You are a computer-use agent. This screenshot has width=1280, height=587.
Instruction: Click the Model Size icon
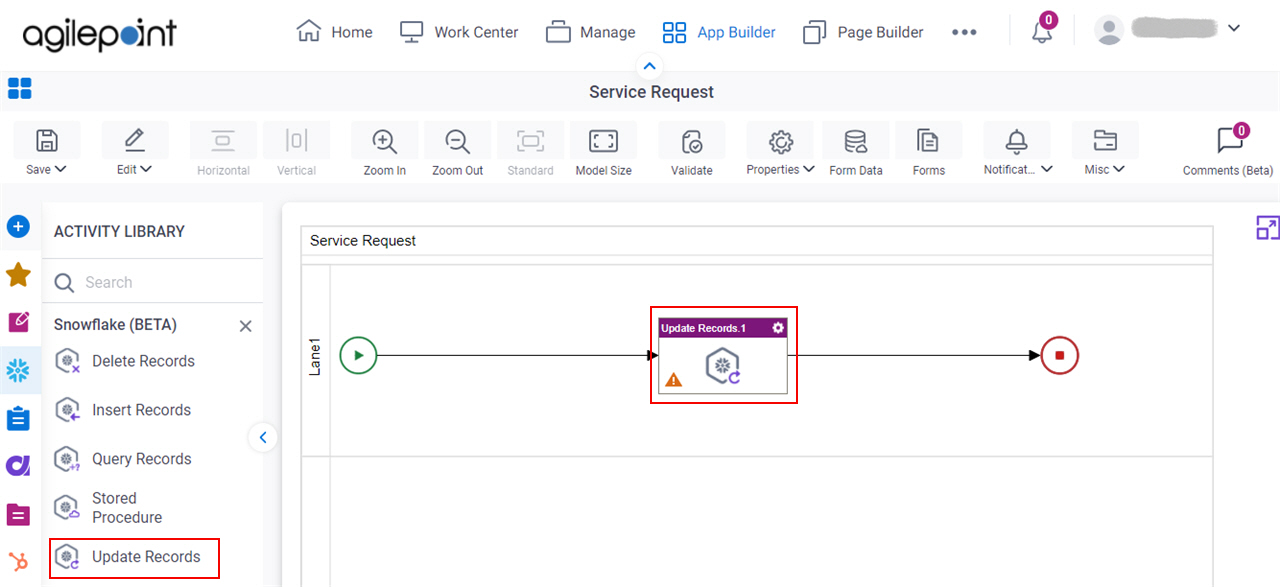tap(604, 141)
